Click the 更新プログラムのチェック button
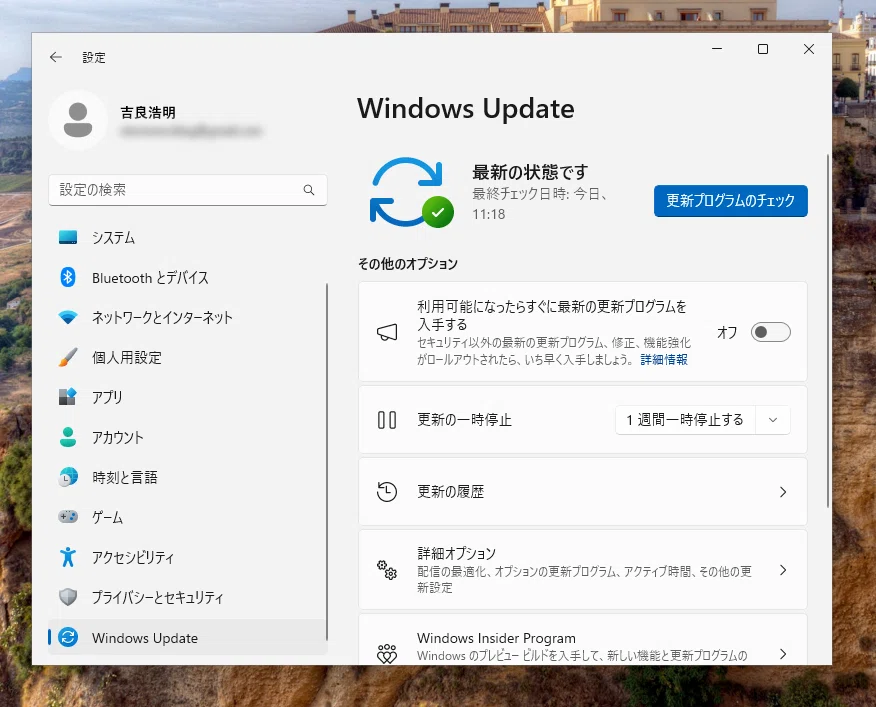 (x=731, y=201)
